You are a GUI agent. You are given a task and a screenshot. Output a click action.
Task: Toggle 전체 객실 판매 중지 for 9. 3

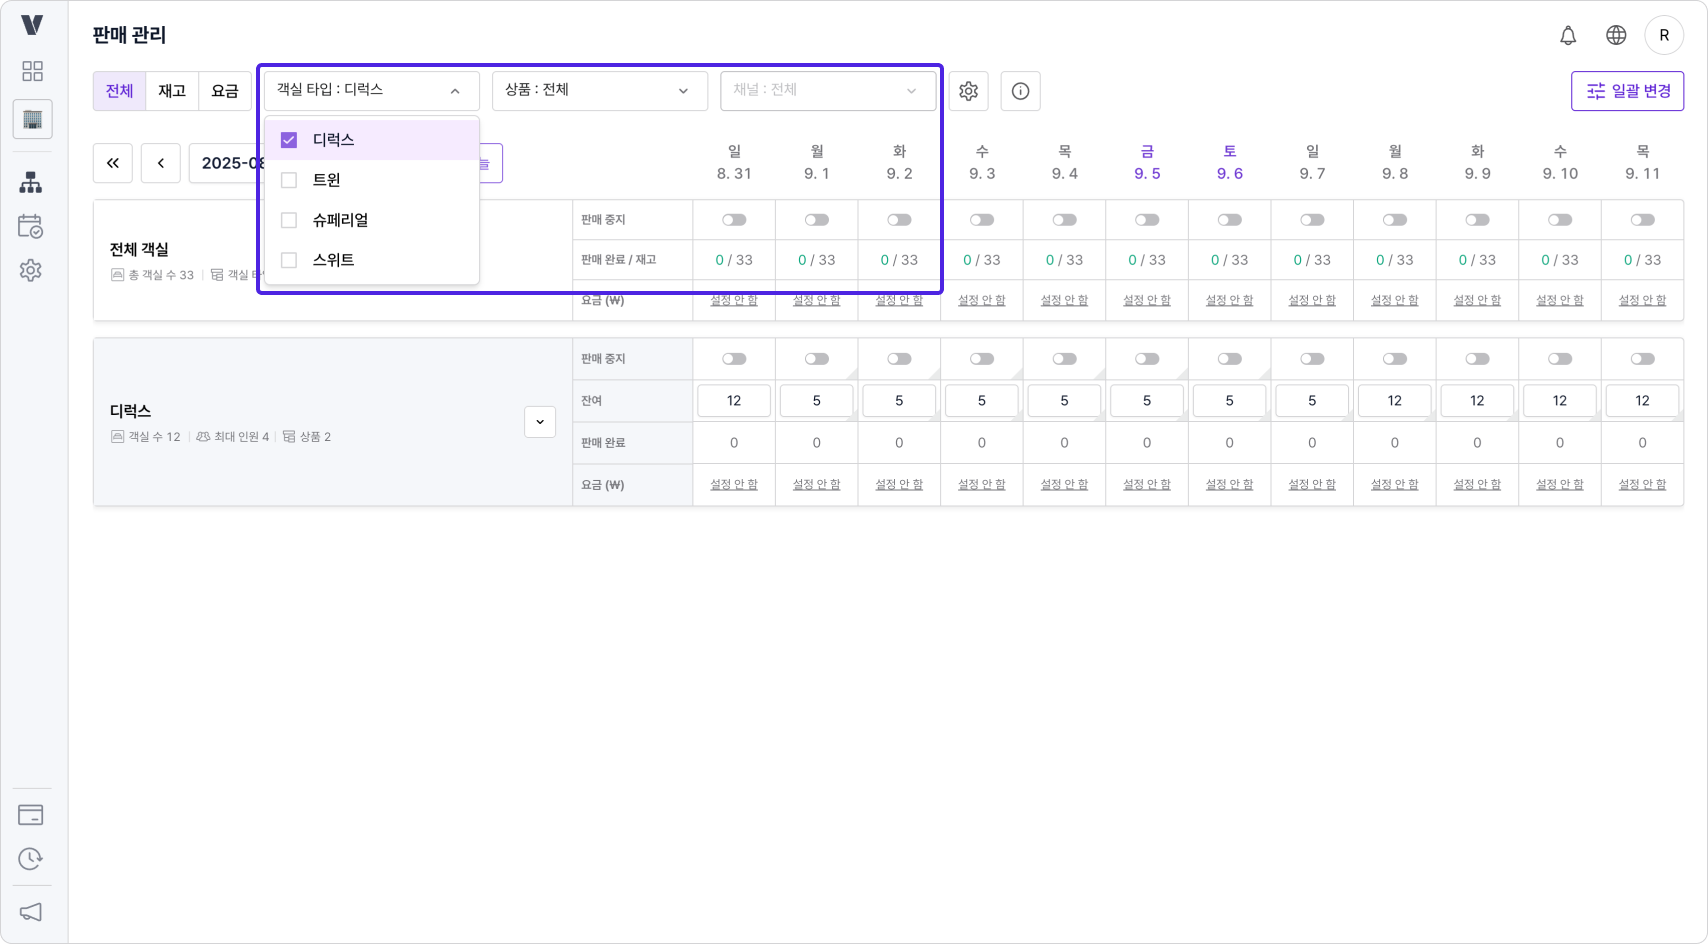[x=982, y=220]
